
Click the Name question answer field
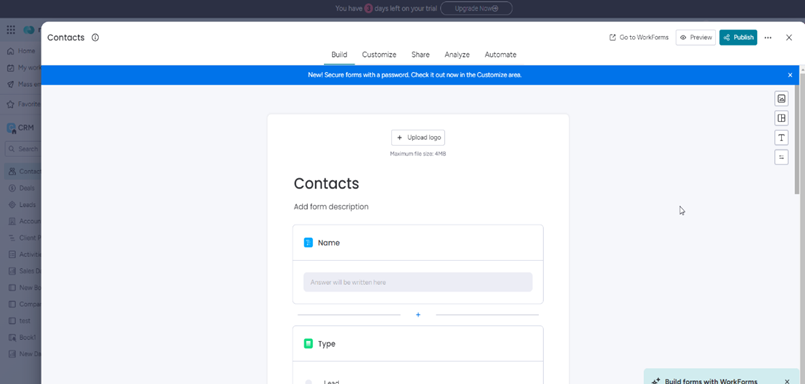point(418,282)
